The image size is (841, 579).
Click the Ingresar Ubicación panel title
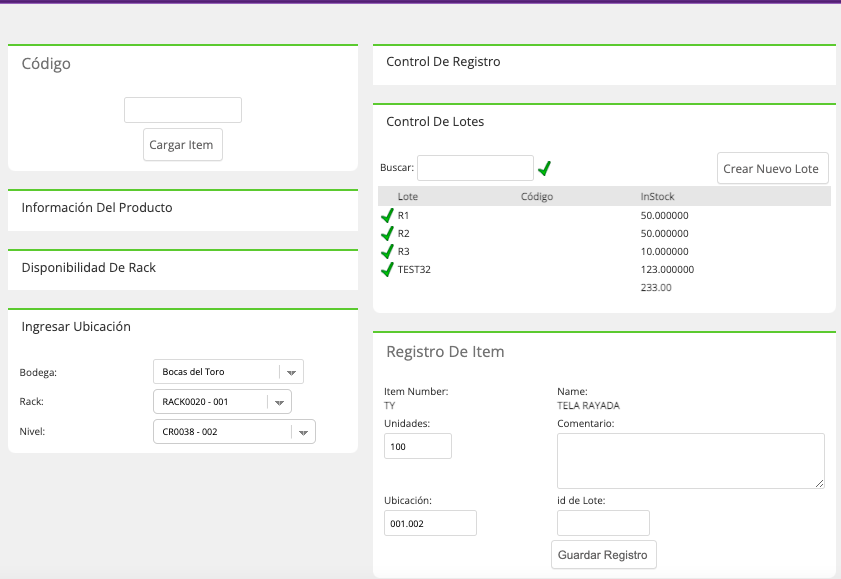(76, 327)
